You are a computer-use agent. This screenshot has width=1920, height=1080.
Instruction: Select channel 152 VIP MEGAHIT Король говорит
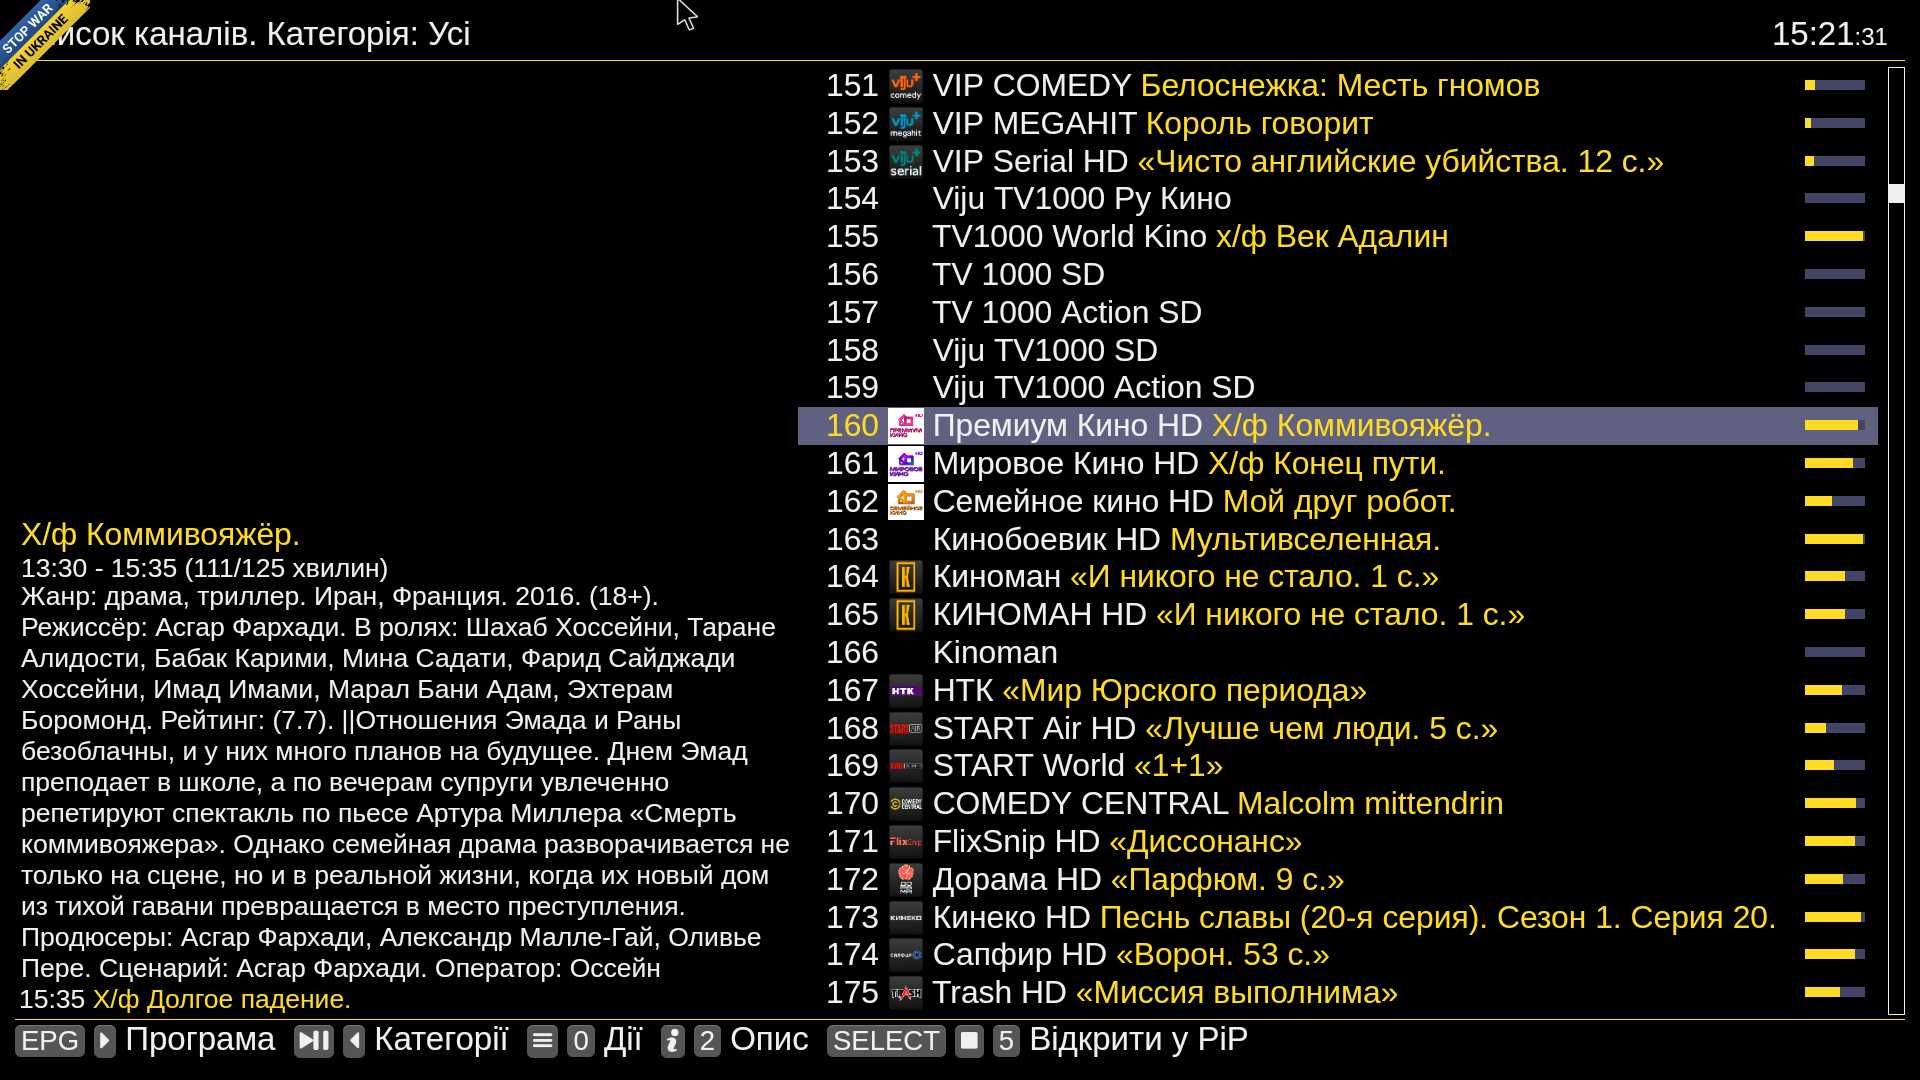(1338, 124)
